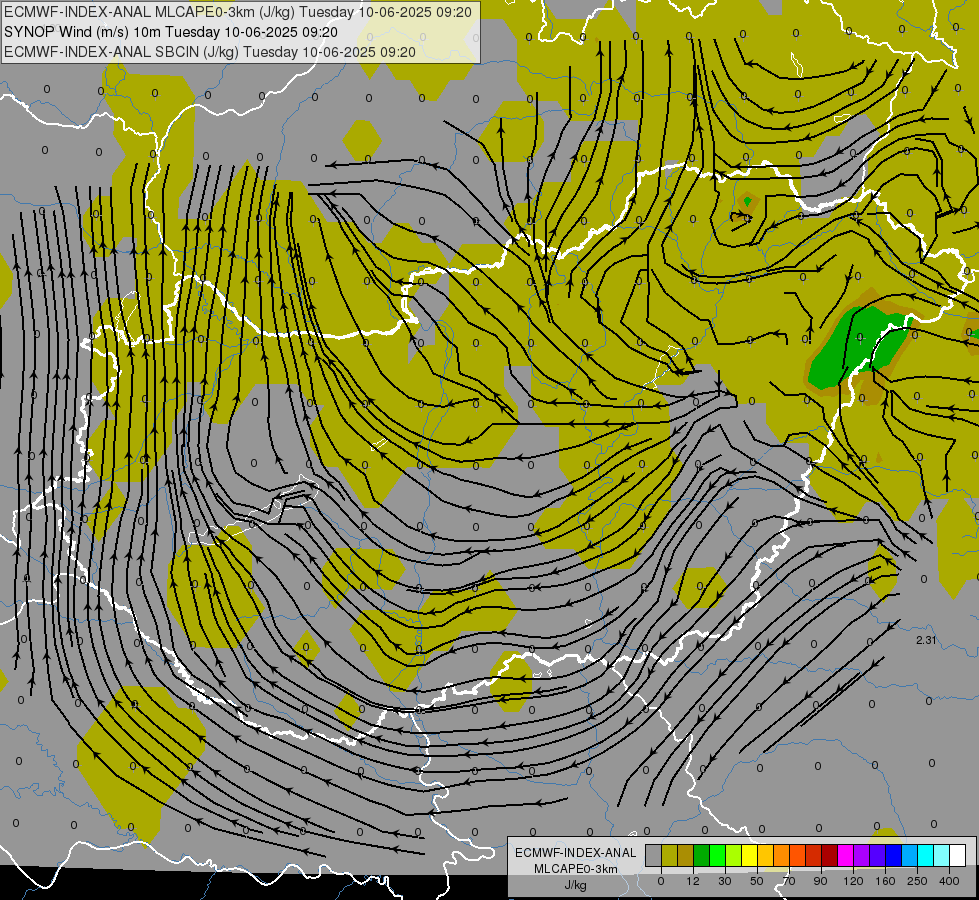
Task: Click the SYNOP Wind 10m header line
Action: [170, 32]
